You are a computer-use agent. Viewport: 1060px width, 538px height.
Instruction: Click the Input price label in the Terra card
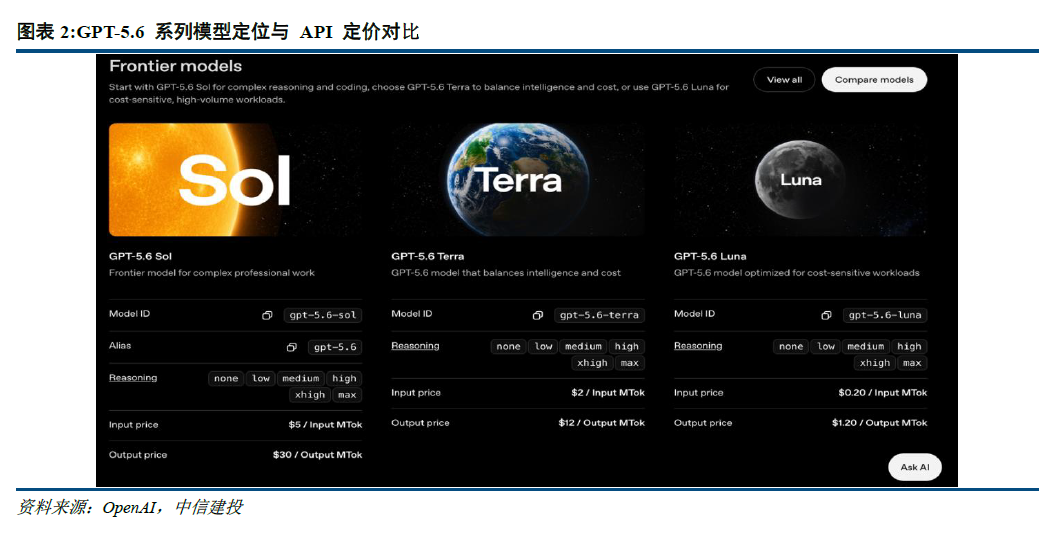(416, 393)
